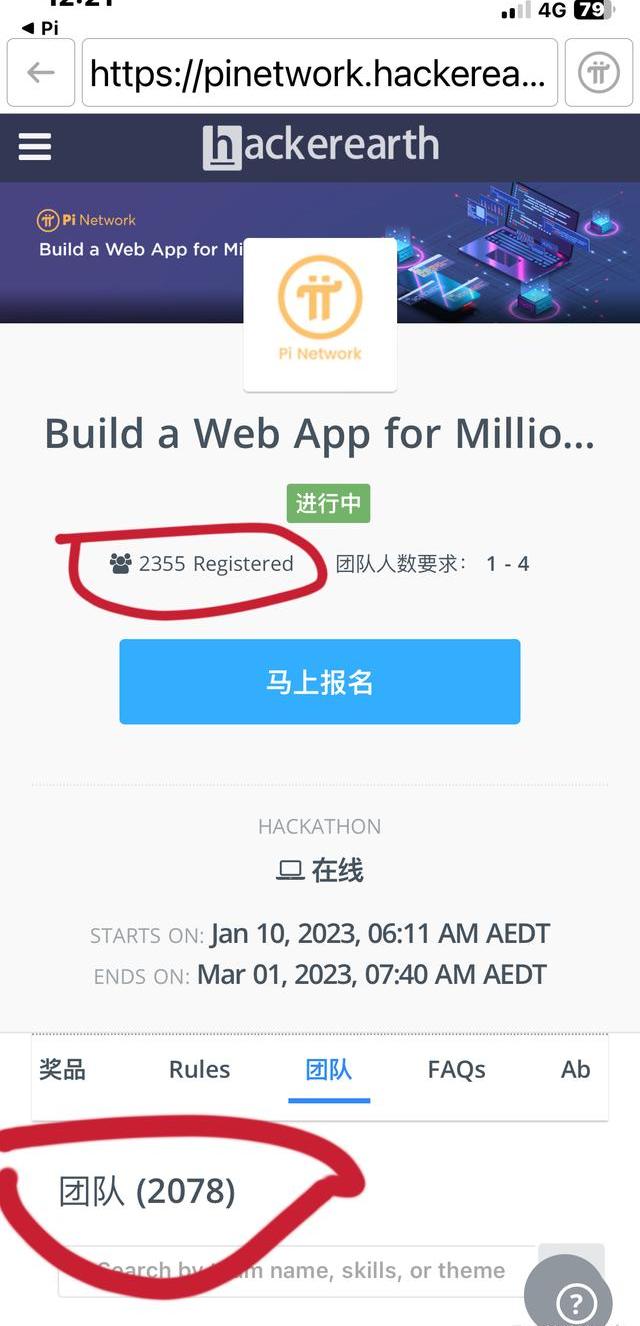Viewport: 640px width, 1326px height.
Task: Select the 团队 tab
Action: (329, 1069)
